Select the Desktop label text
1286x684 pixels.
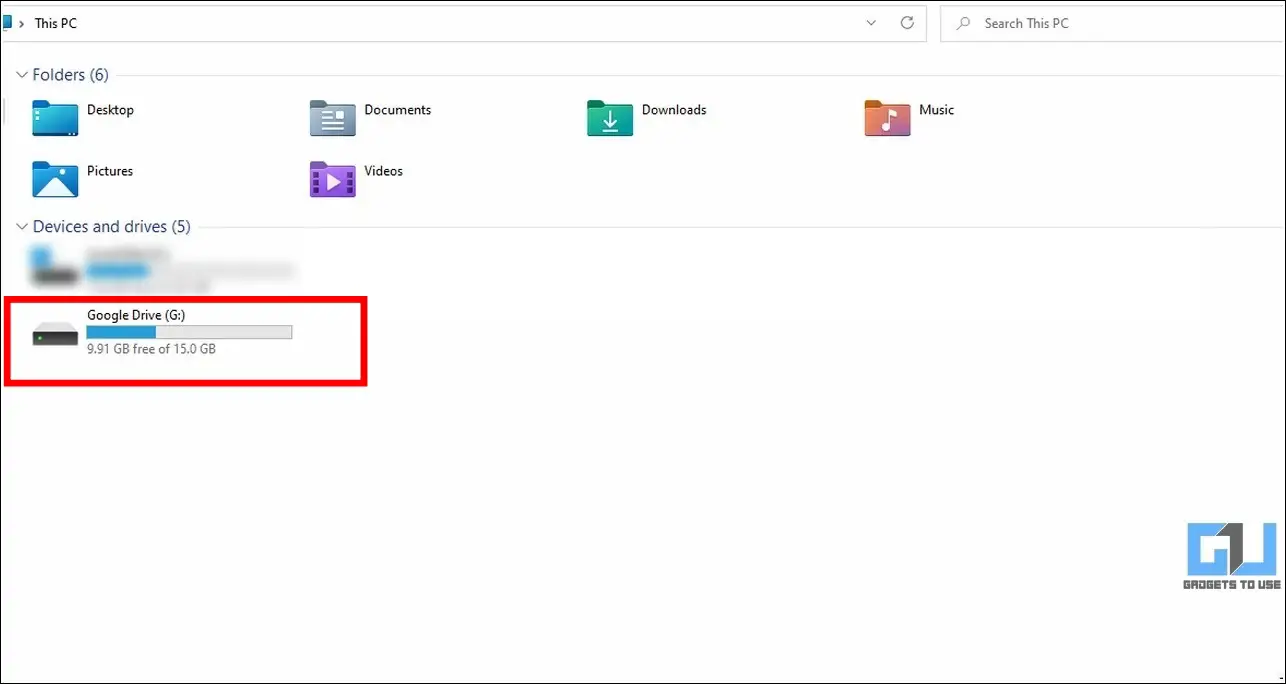pyautogui.click(x=110, y=110)
